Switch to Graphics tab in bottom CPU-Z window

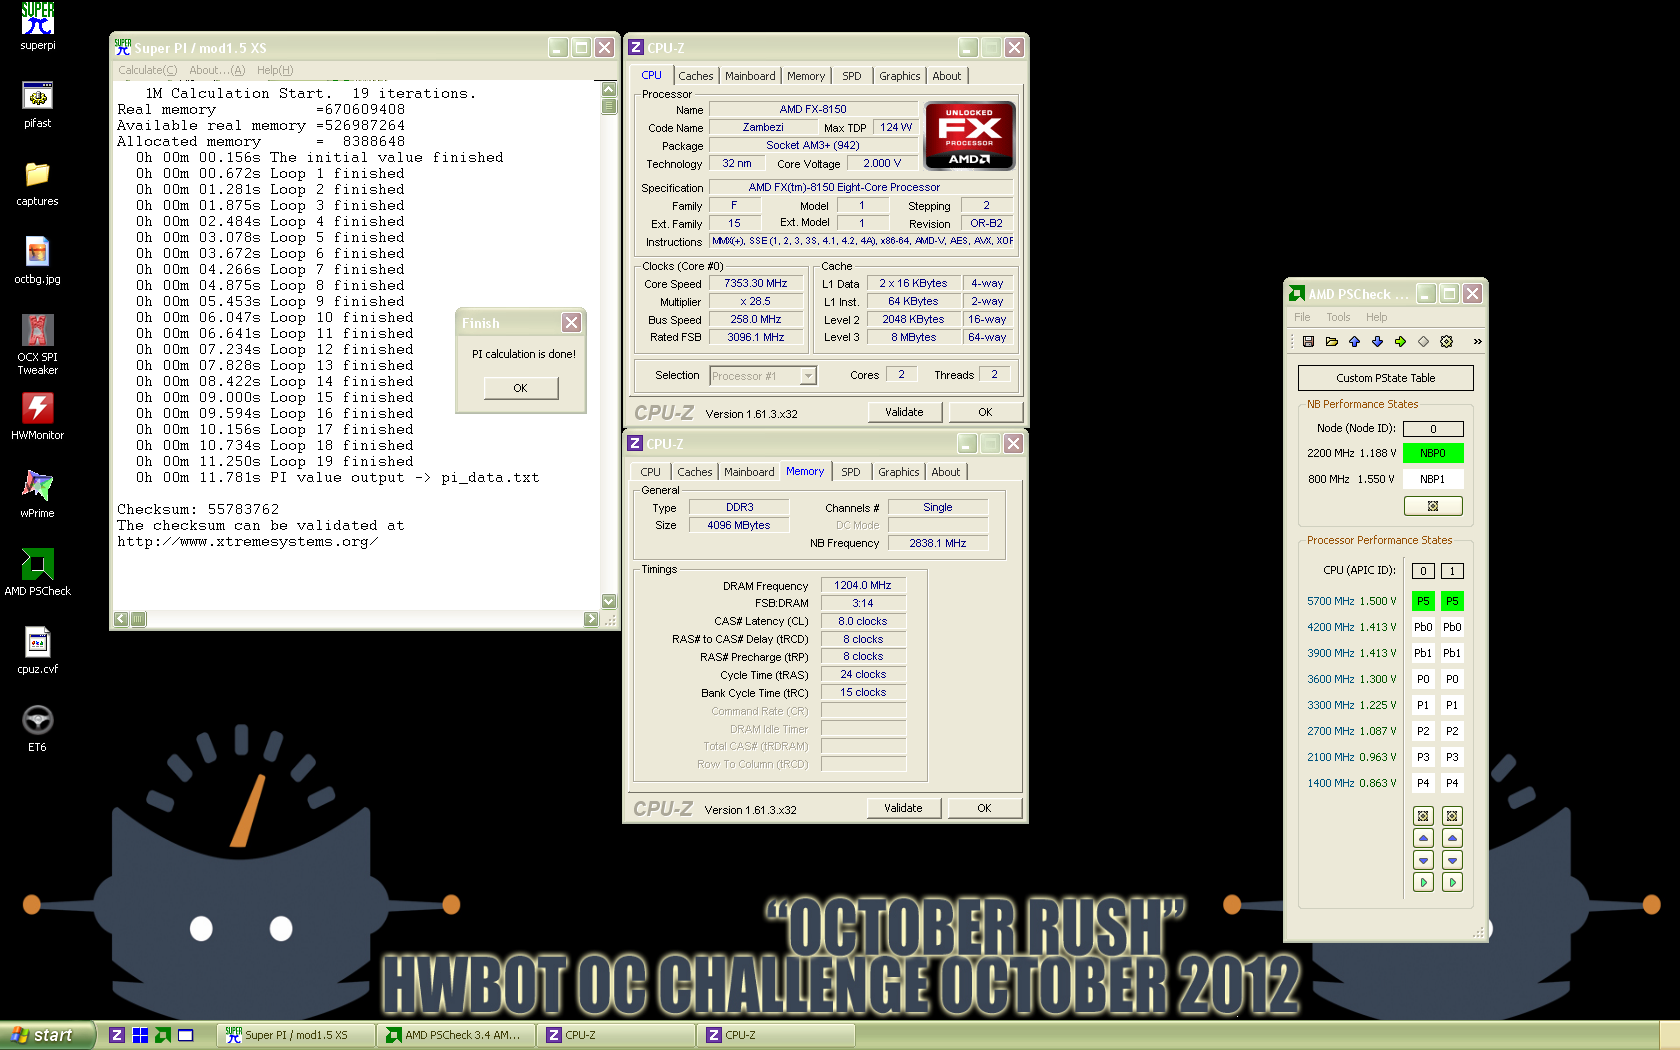[x=899, y=472]
